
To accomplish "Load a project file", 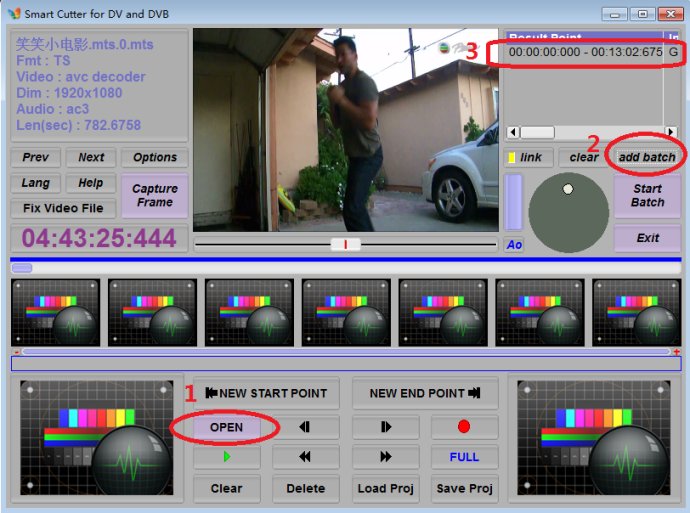I will pyautogui.click(x=385, y=488).
